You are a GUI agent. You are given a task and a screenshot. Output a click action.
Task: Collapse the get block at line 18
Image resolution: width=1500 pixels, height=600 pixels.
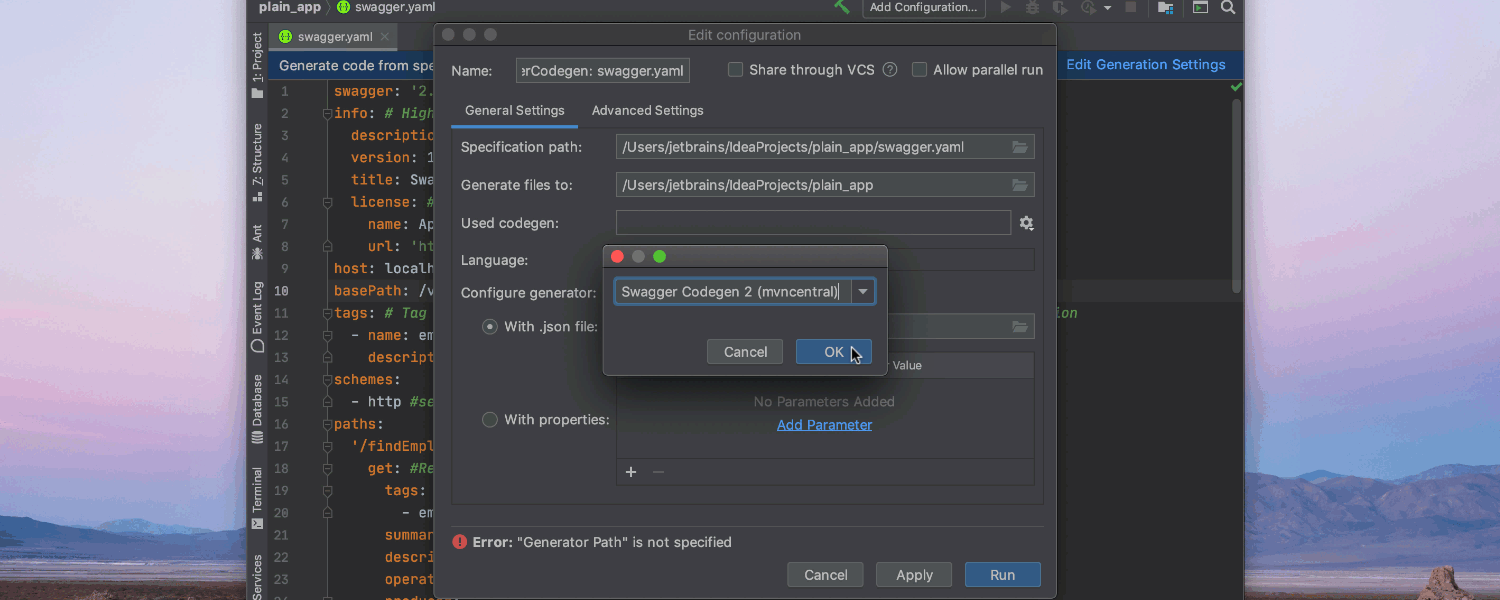tap(327, 468)
